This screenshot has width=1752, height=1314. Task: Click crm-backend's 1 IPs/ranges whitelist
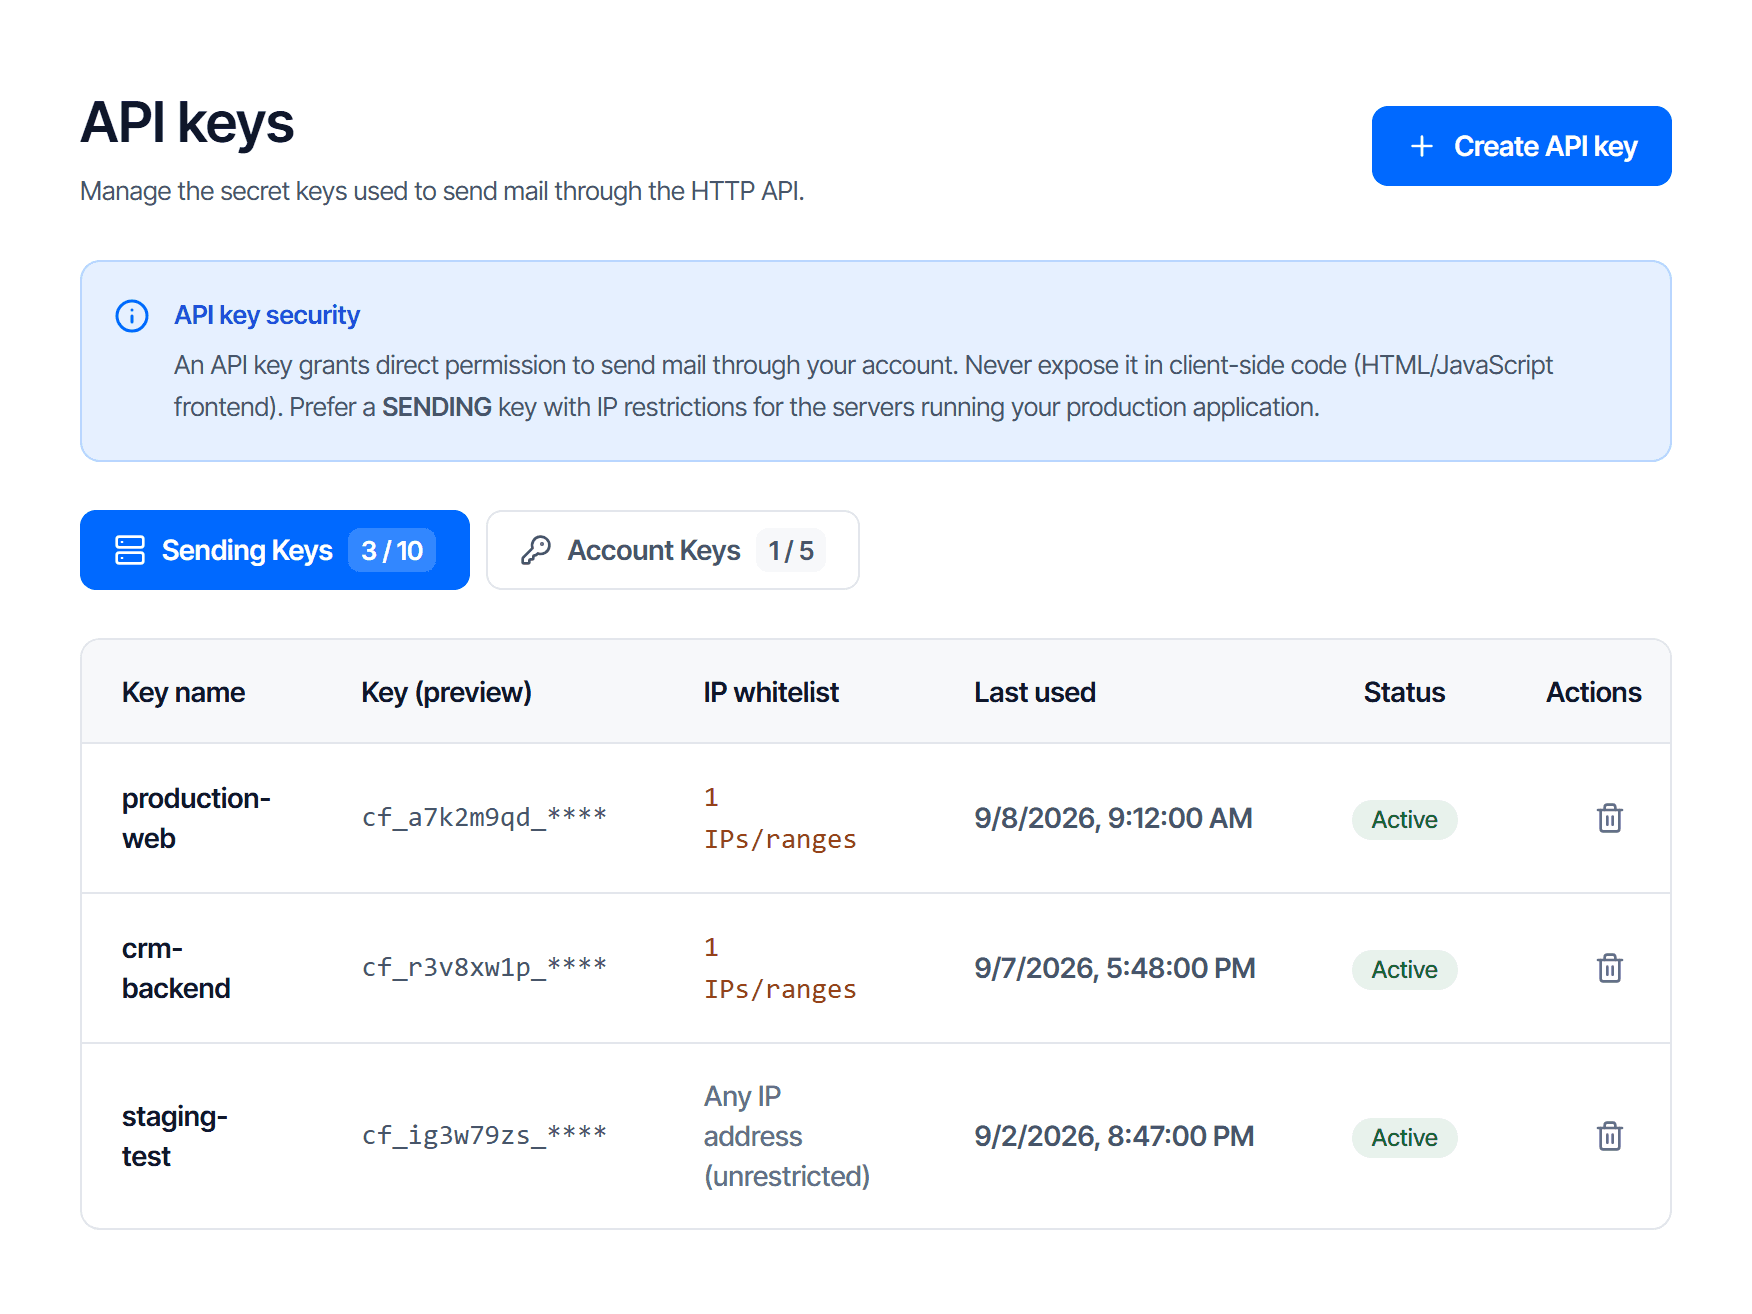tap(780, 968)
